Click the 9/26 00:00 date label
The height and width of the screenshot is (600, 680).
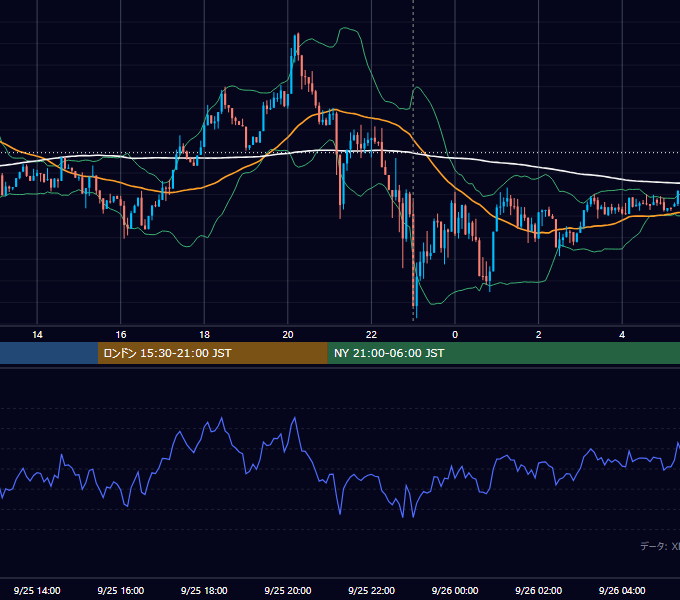click(455, 590)
